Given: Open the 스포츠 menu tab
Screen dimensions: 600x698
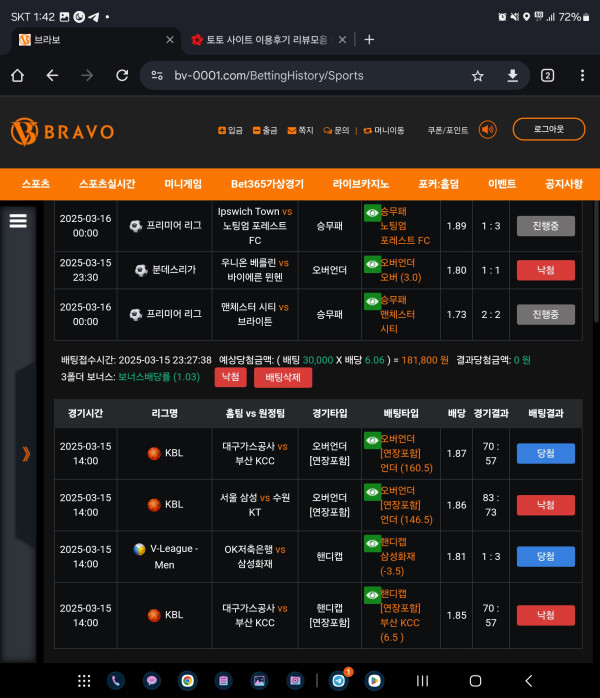Looking at the screenshot, I should tap(36, 184).
